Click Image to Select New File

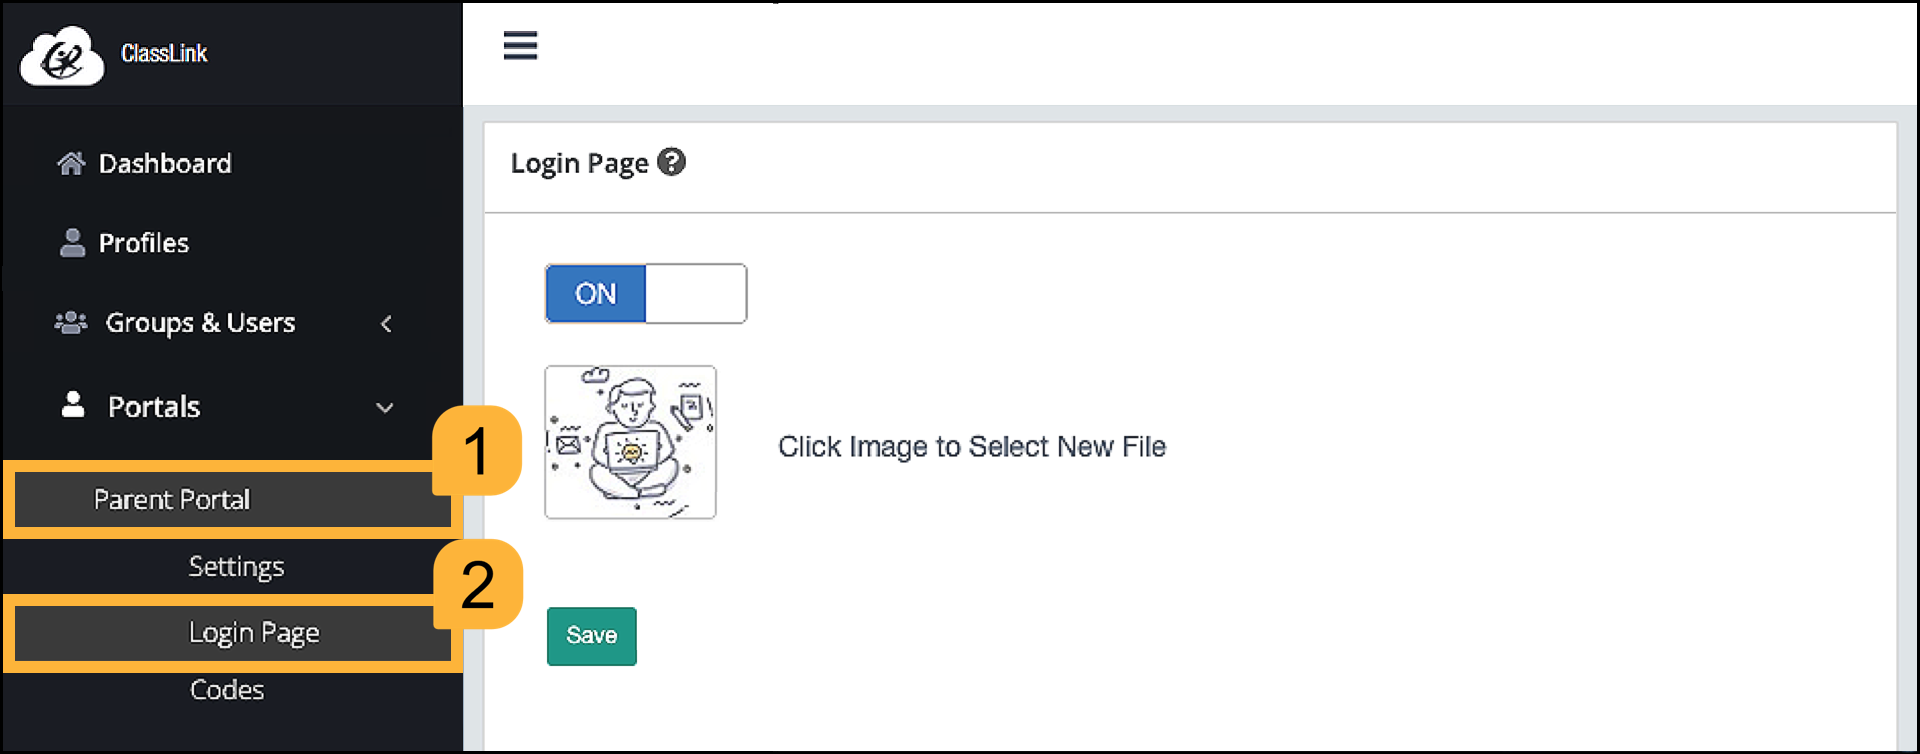pos(972,446)
